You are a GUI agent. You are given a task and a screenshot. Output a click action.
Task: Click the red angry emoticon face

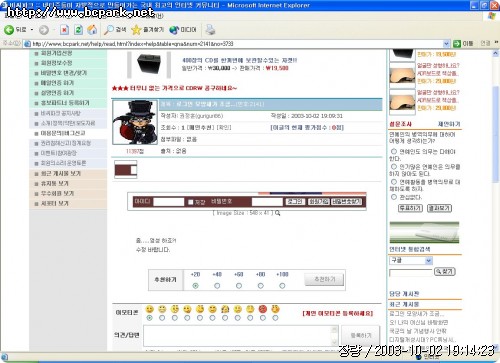263,309
